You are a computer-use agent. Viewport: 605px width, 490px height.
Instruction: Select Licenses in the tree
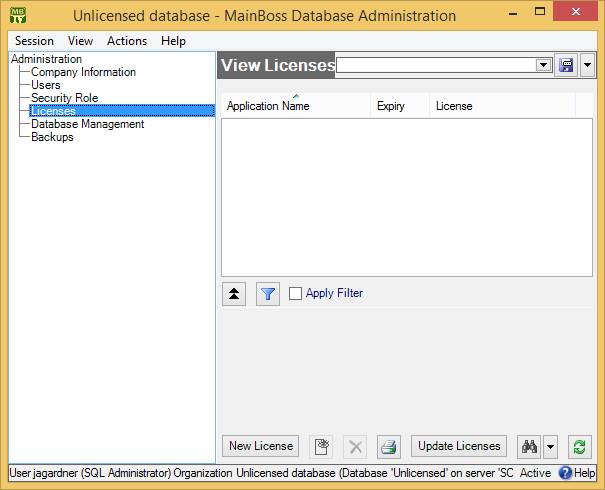(122, 111)
